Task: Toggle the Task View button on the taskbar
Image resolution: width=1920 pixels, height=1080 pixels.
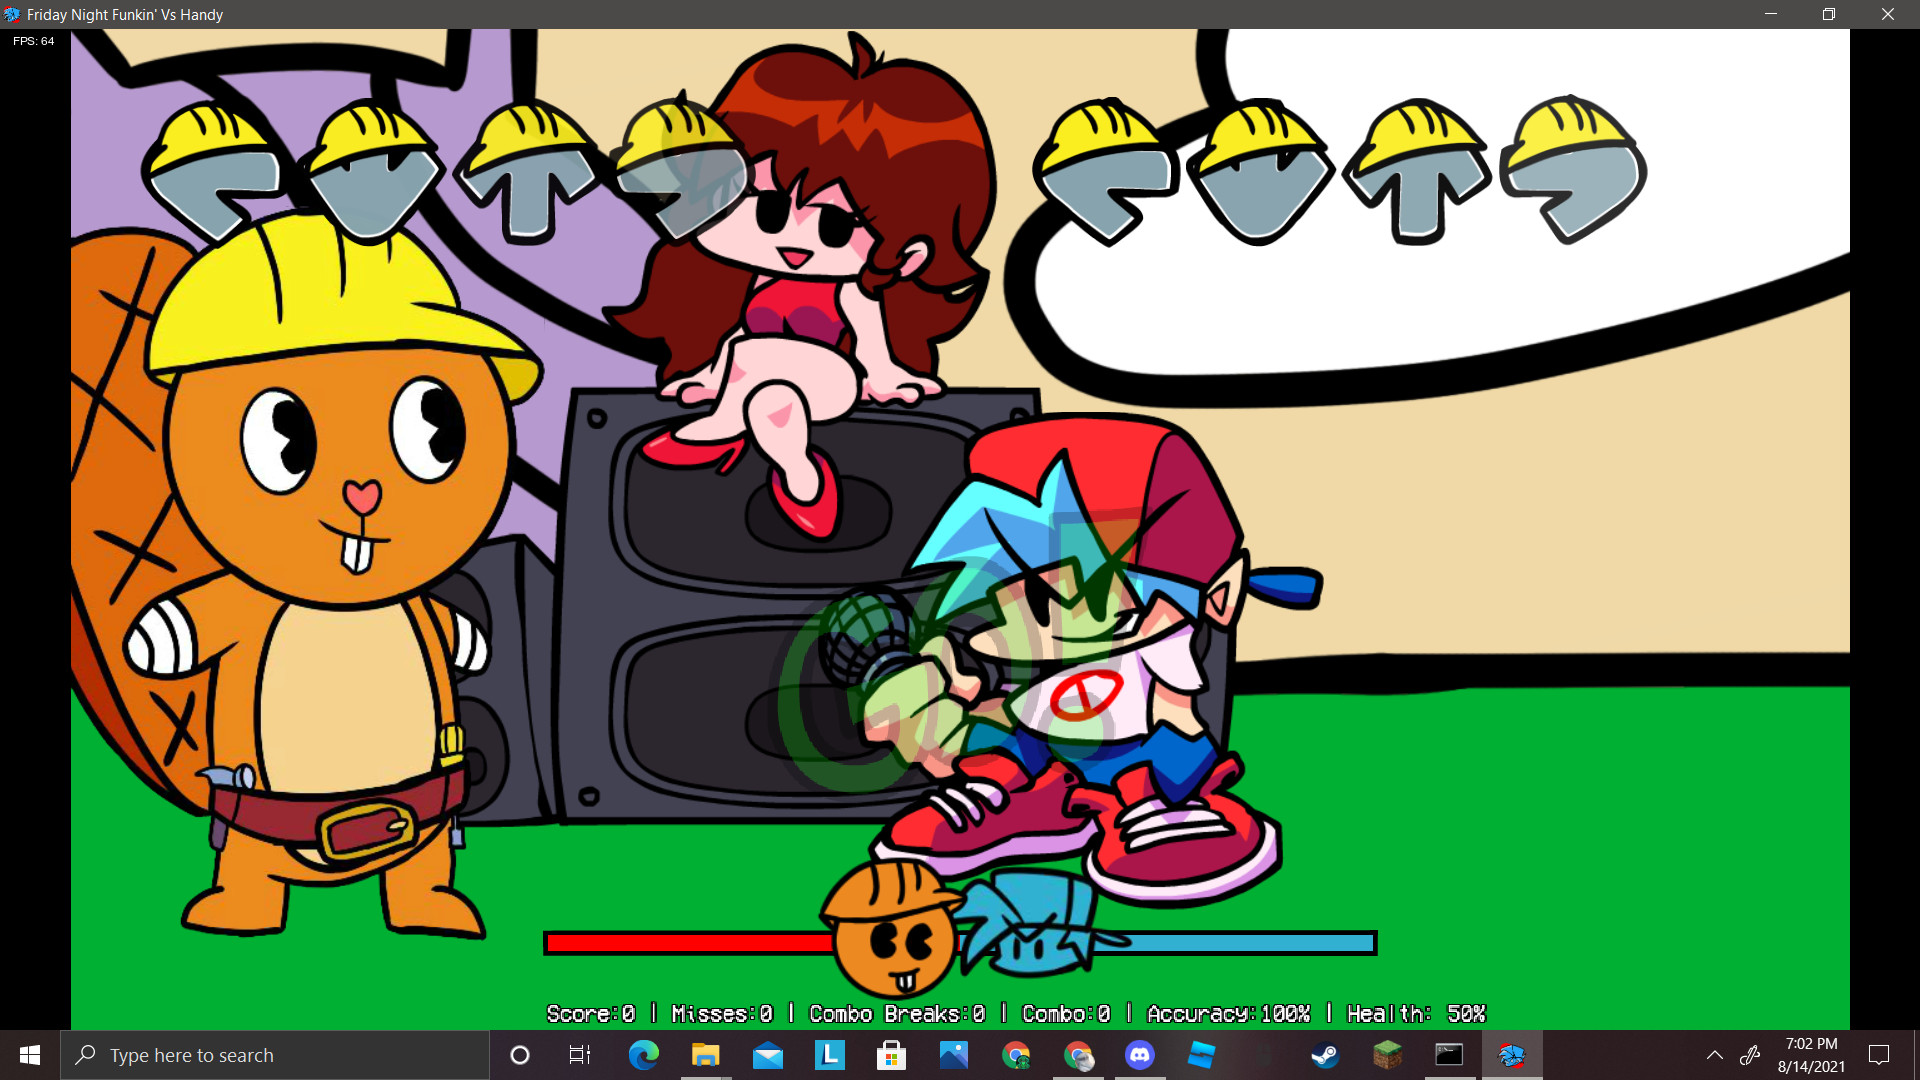Action: click(578, 1055)
